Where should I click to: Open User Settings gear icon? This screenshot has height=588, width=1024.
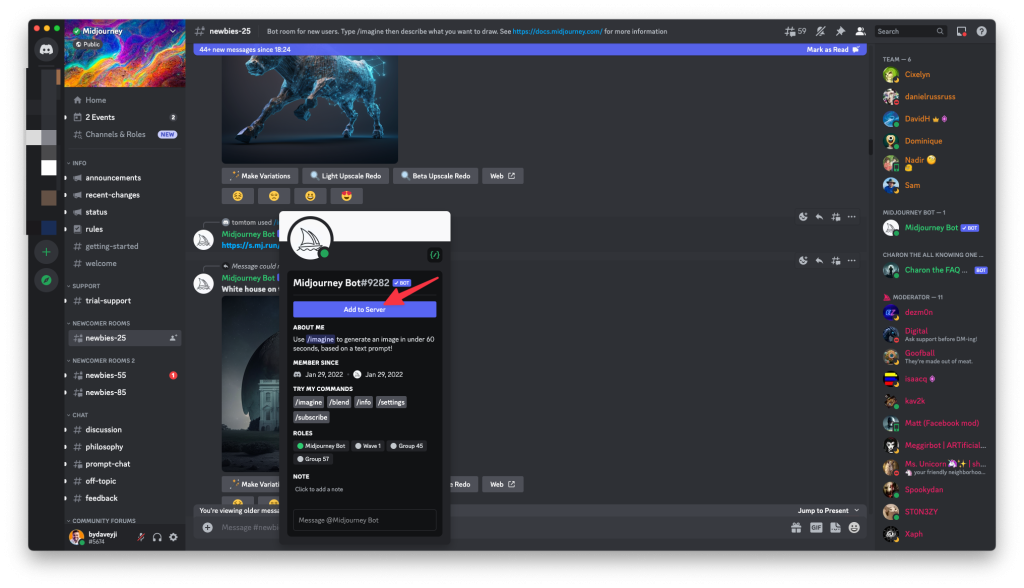pyautogui.click(x=173, y=537)
